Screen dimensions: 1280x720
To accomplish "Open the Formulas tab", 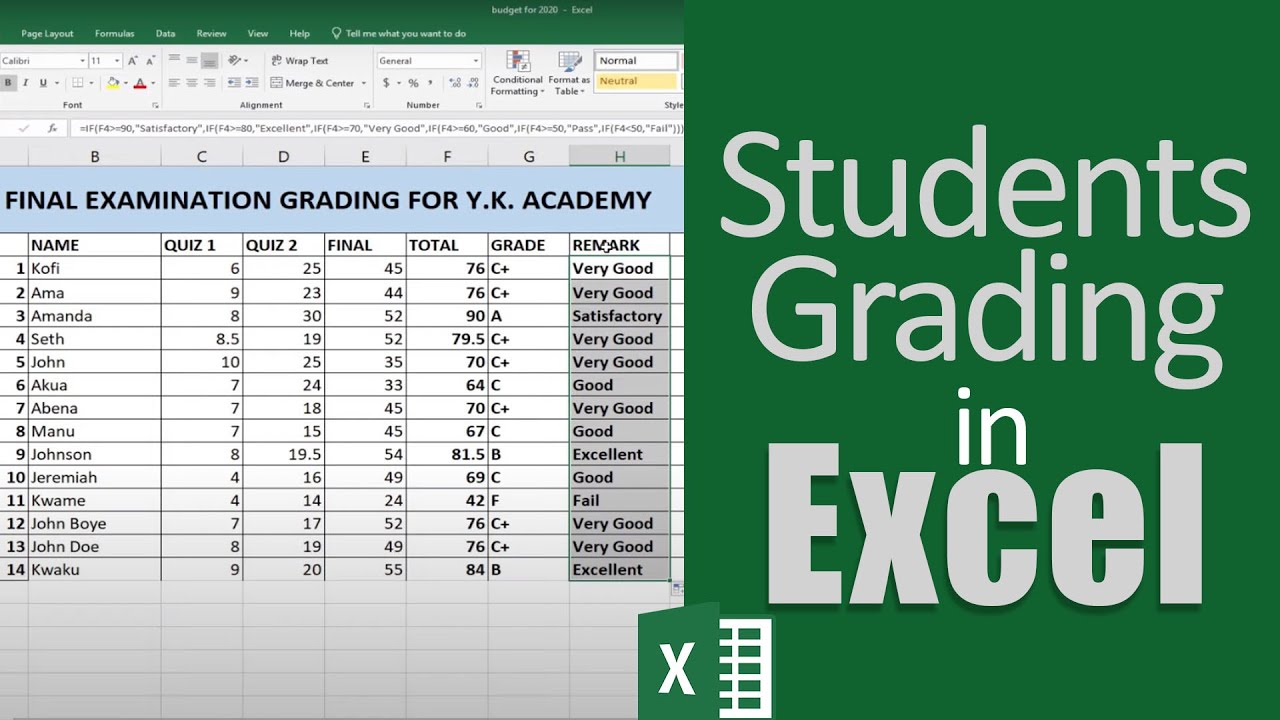I will coord(114,33).
